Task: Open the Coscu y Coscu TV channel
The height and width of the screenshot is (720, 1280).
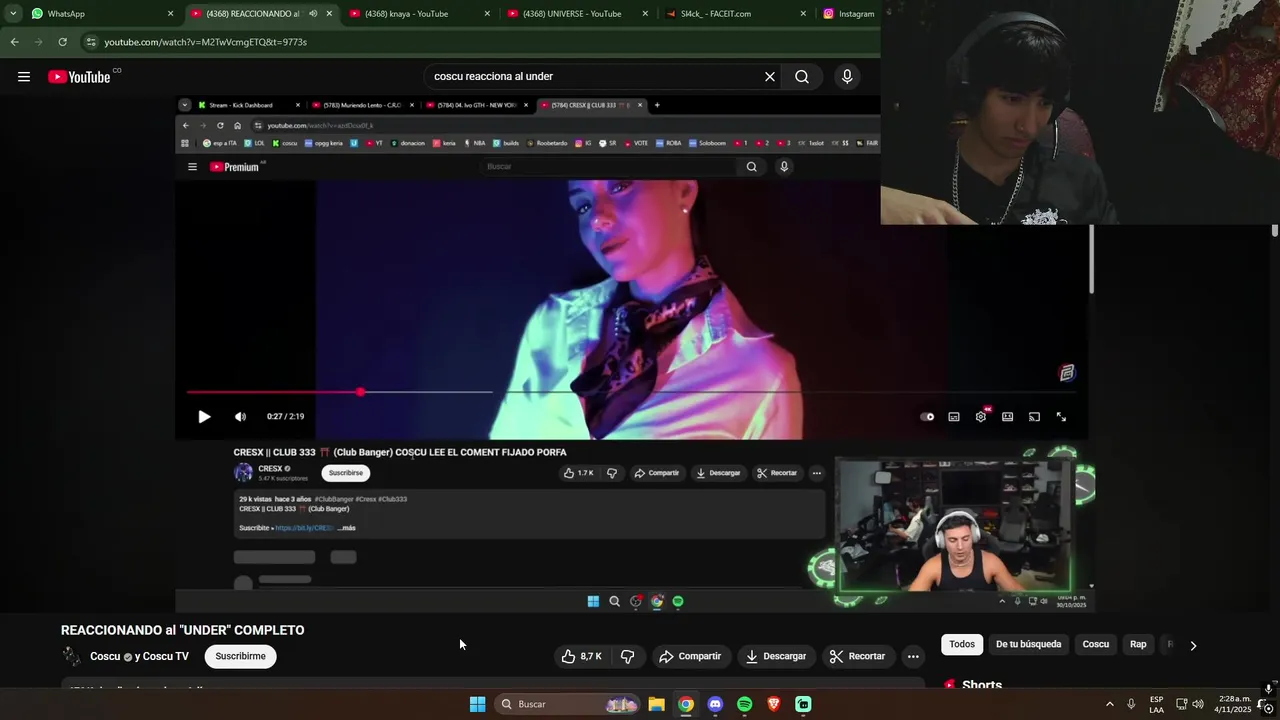Action: [139, 656]
